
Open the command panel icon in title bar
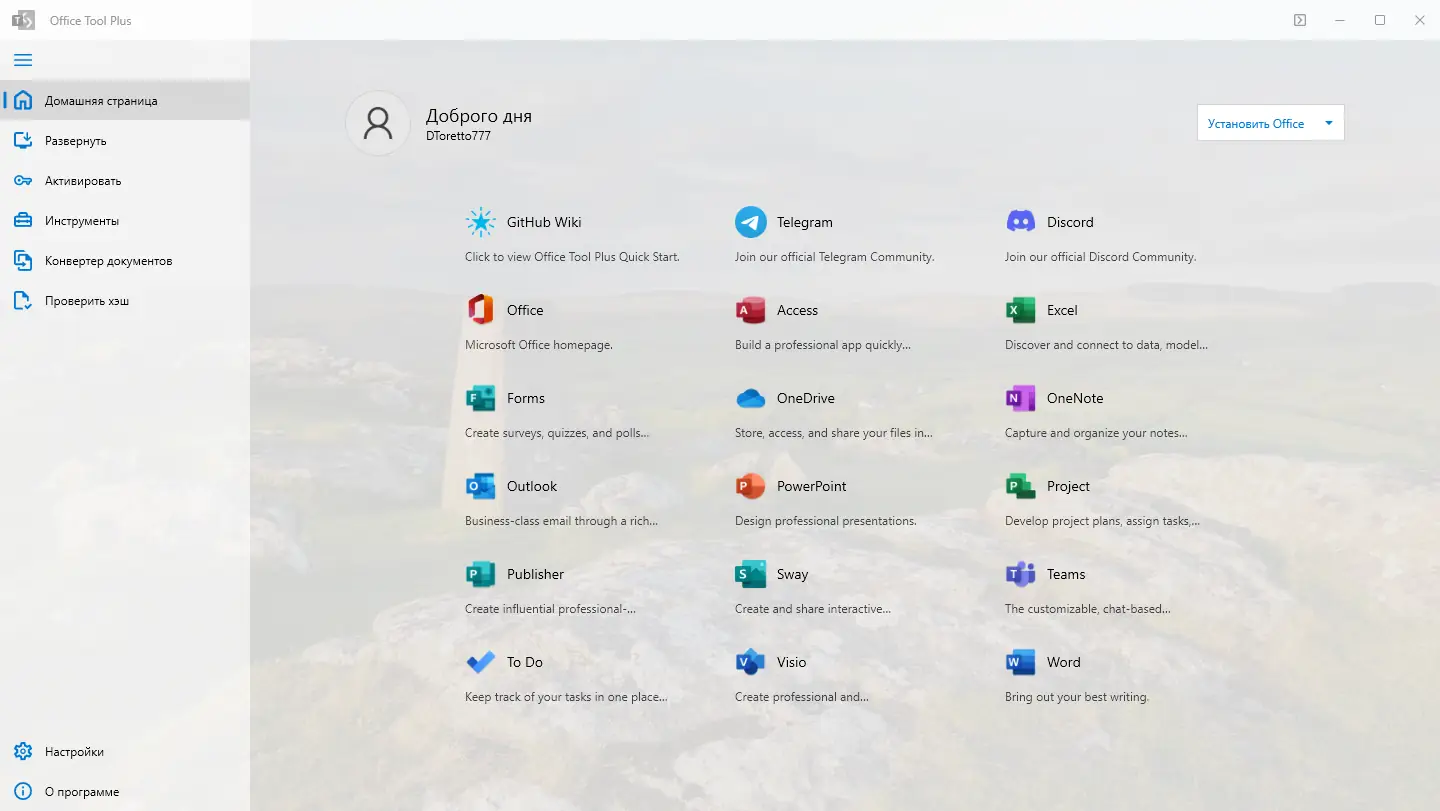click(1300, 20)
